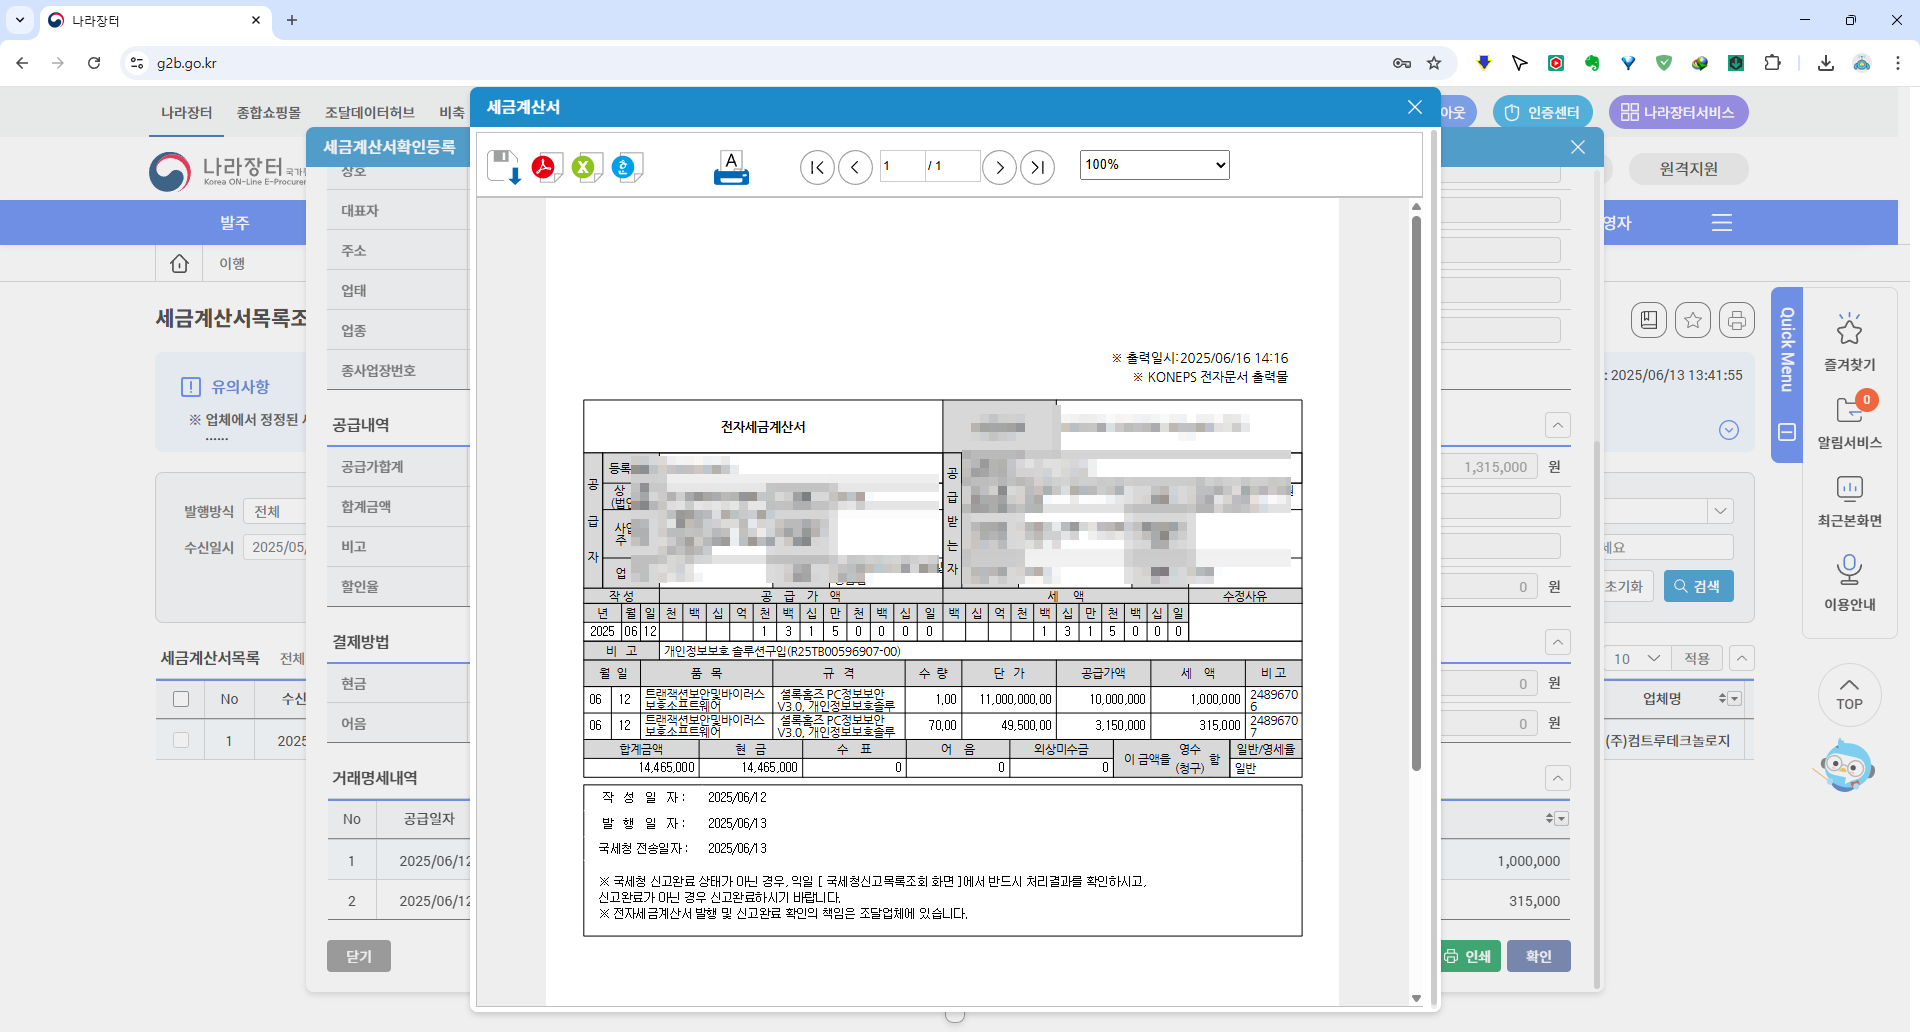Click the save document icon in viewer toolbar
Viewport: 1920px width, 1032px height.
(x=503, y=167)
